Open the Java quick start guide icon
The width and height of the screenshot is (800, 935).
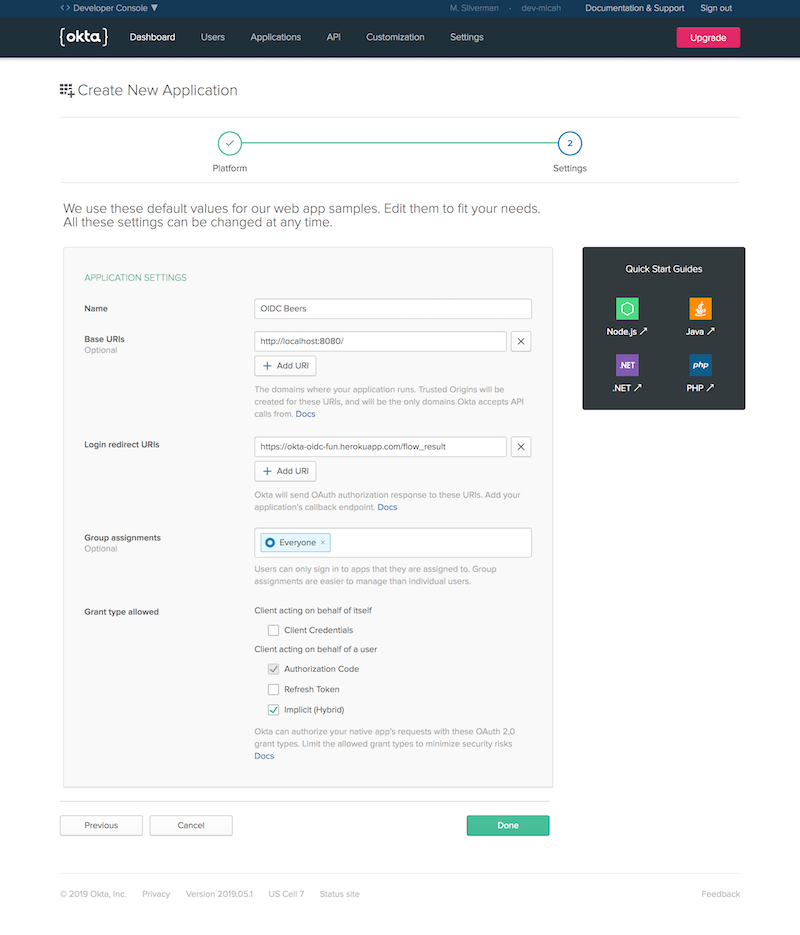coord(700,308)
